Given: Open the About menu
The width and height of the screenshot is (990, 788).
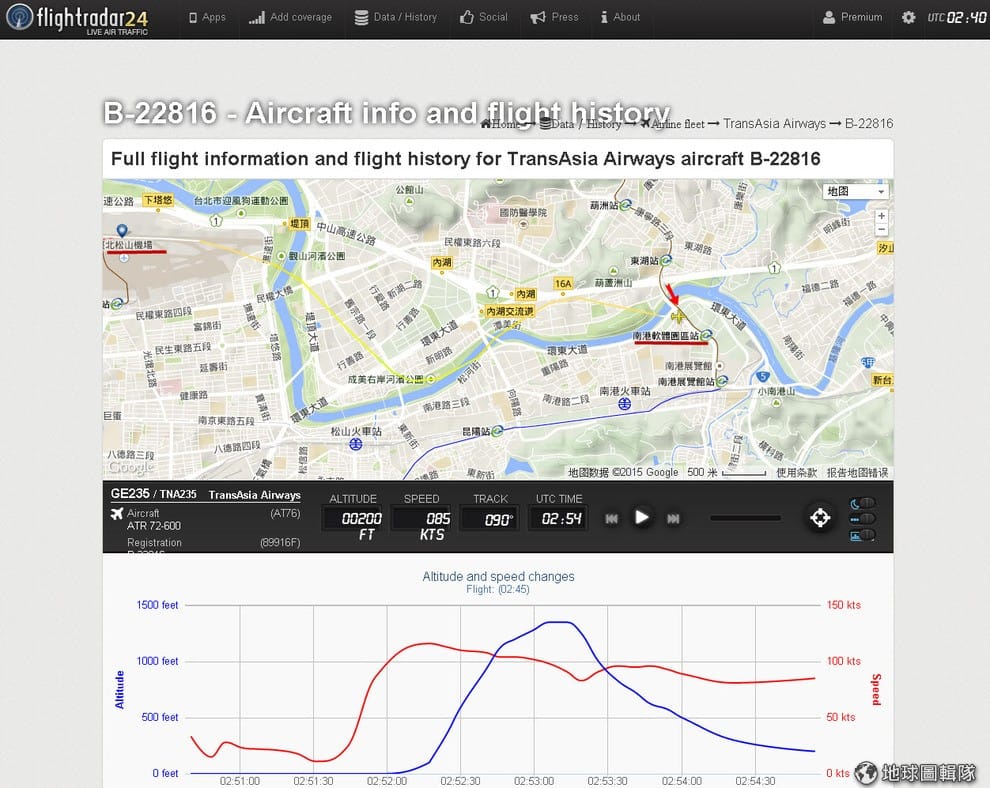Looking at the screenshot, I should click(620, 18).
